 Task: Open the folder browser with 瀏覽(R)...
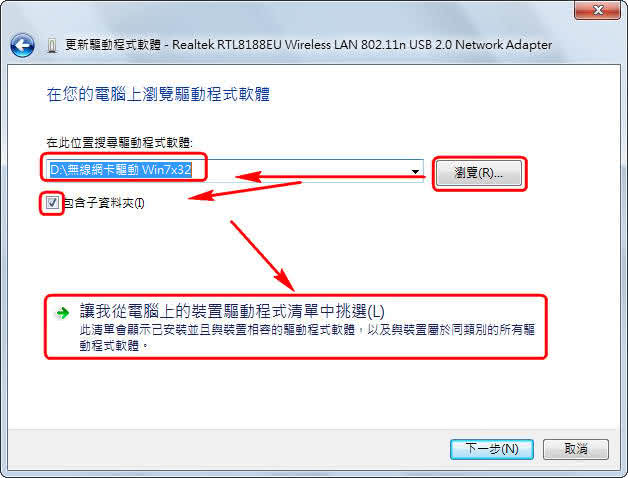click(x=479, y=173)
